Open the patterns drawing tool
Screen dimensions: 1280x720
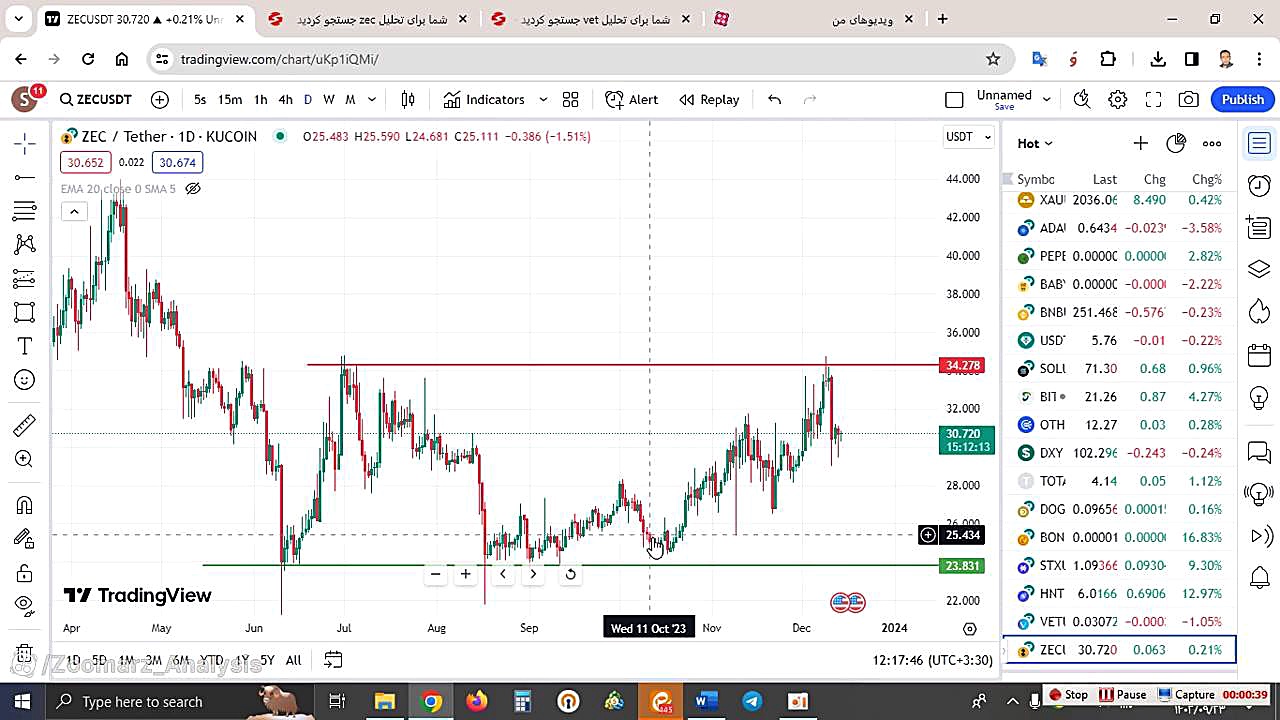click(x=25, y=245)
